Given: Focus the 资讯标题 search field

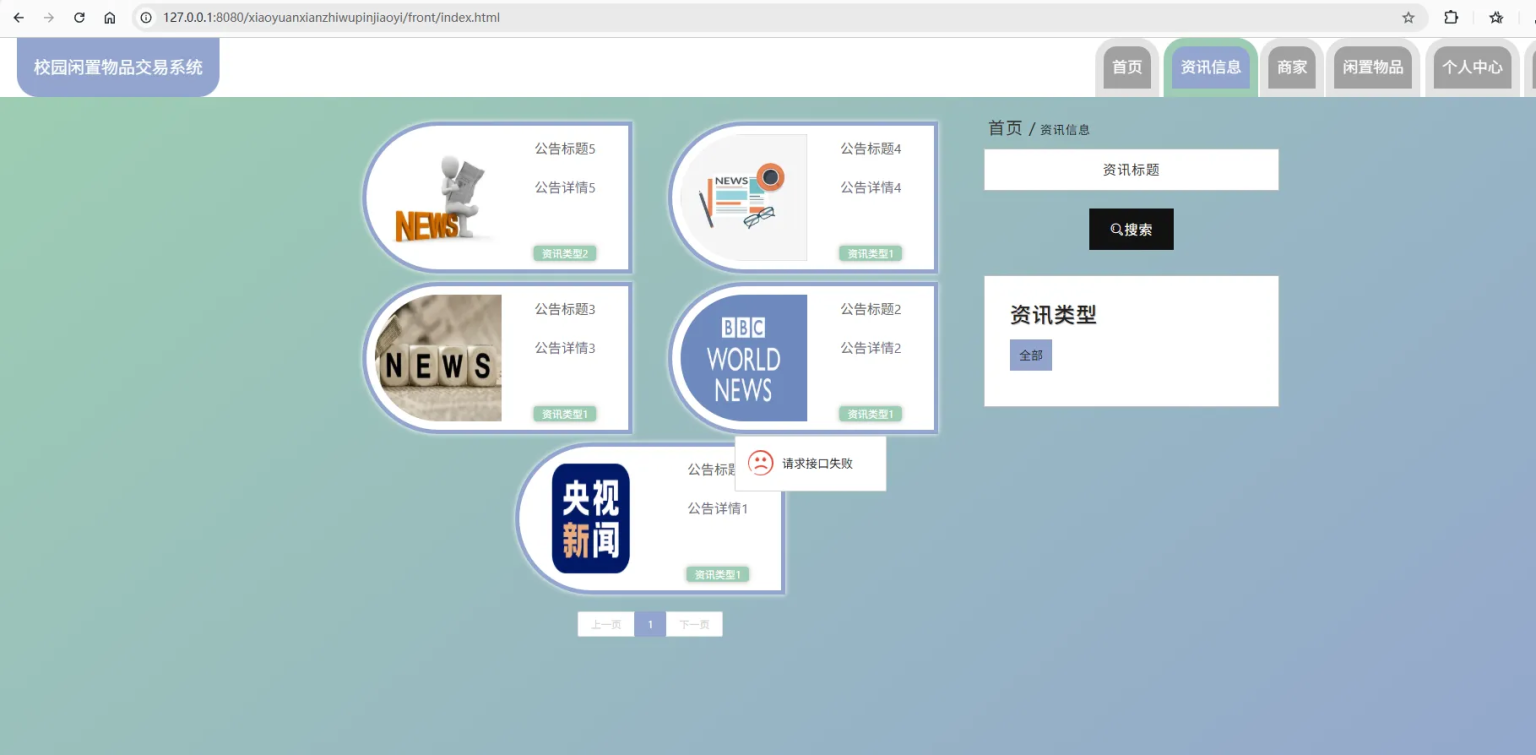Looking at the screenshot, I should click(x=1131, y=170).
